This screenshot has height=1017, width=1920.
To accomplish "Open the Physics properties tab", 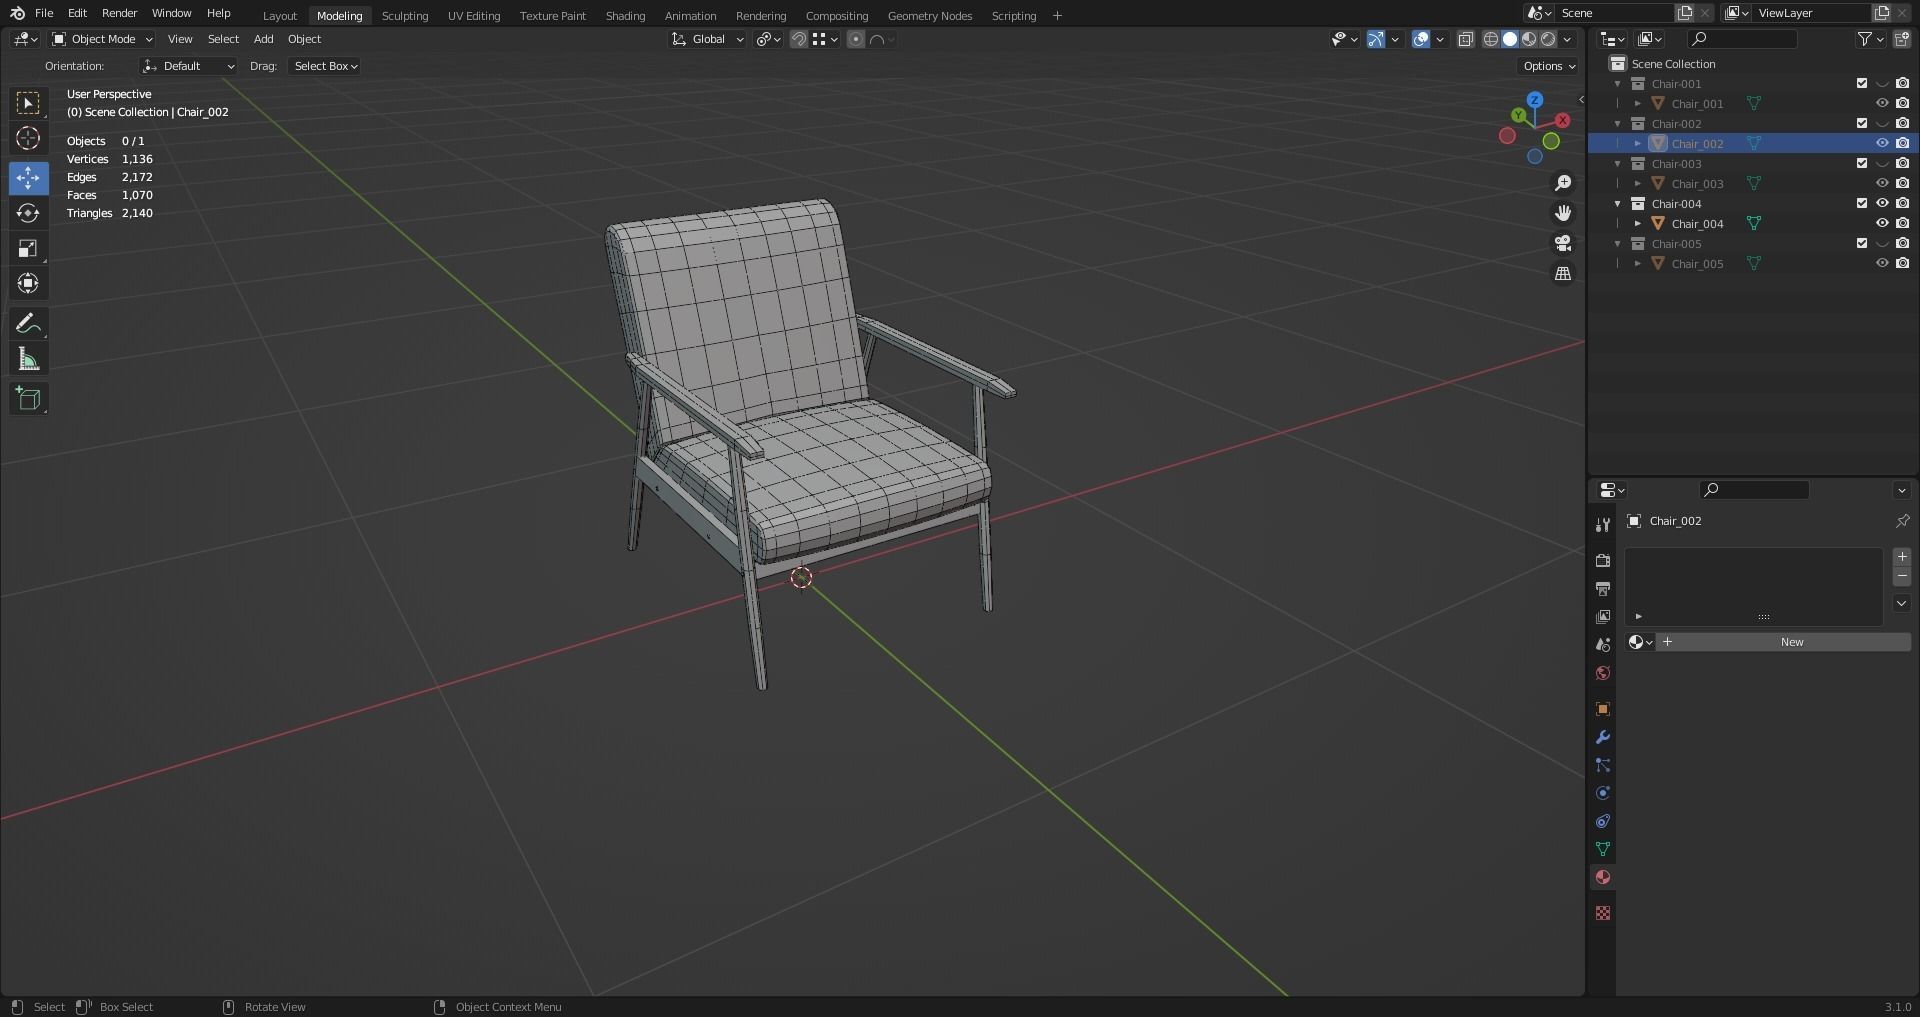I will click(1603, 793).
